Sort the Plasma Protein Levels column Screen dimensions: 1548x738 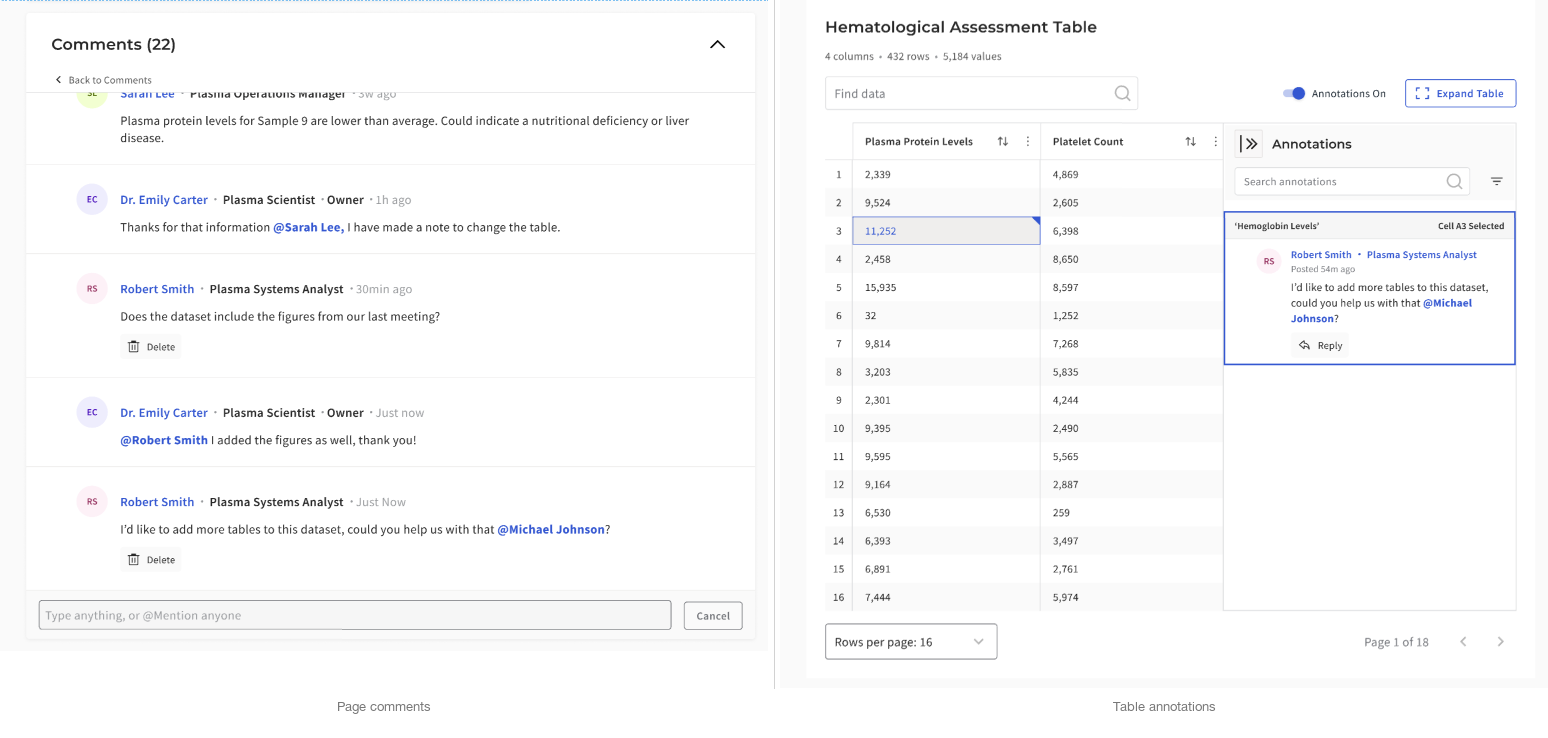(1002, 142)
